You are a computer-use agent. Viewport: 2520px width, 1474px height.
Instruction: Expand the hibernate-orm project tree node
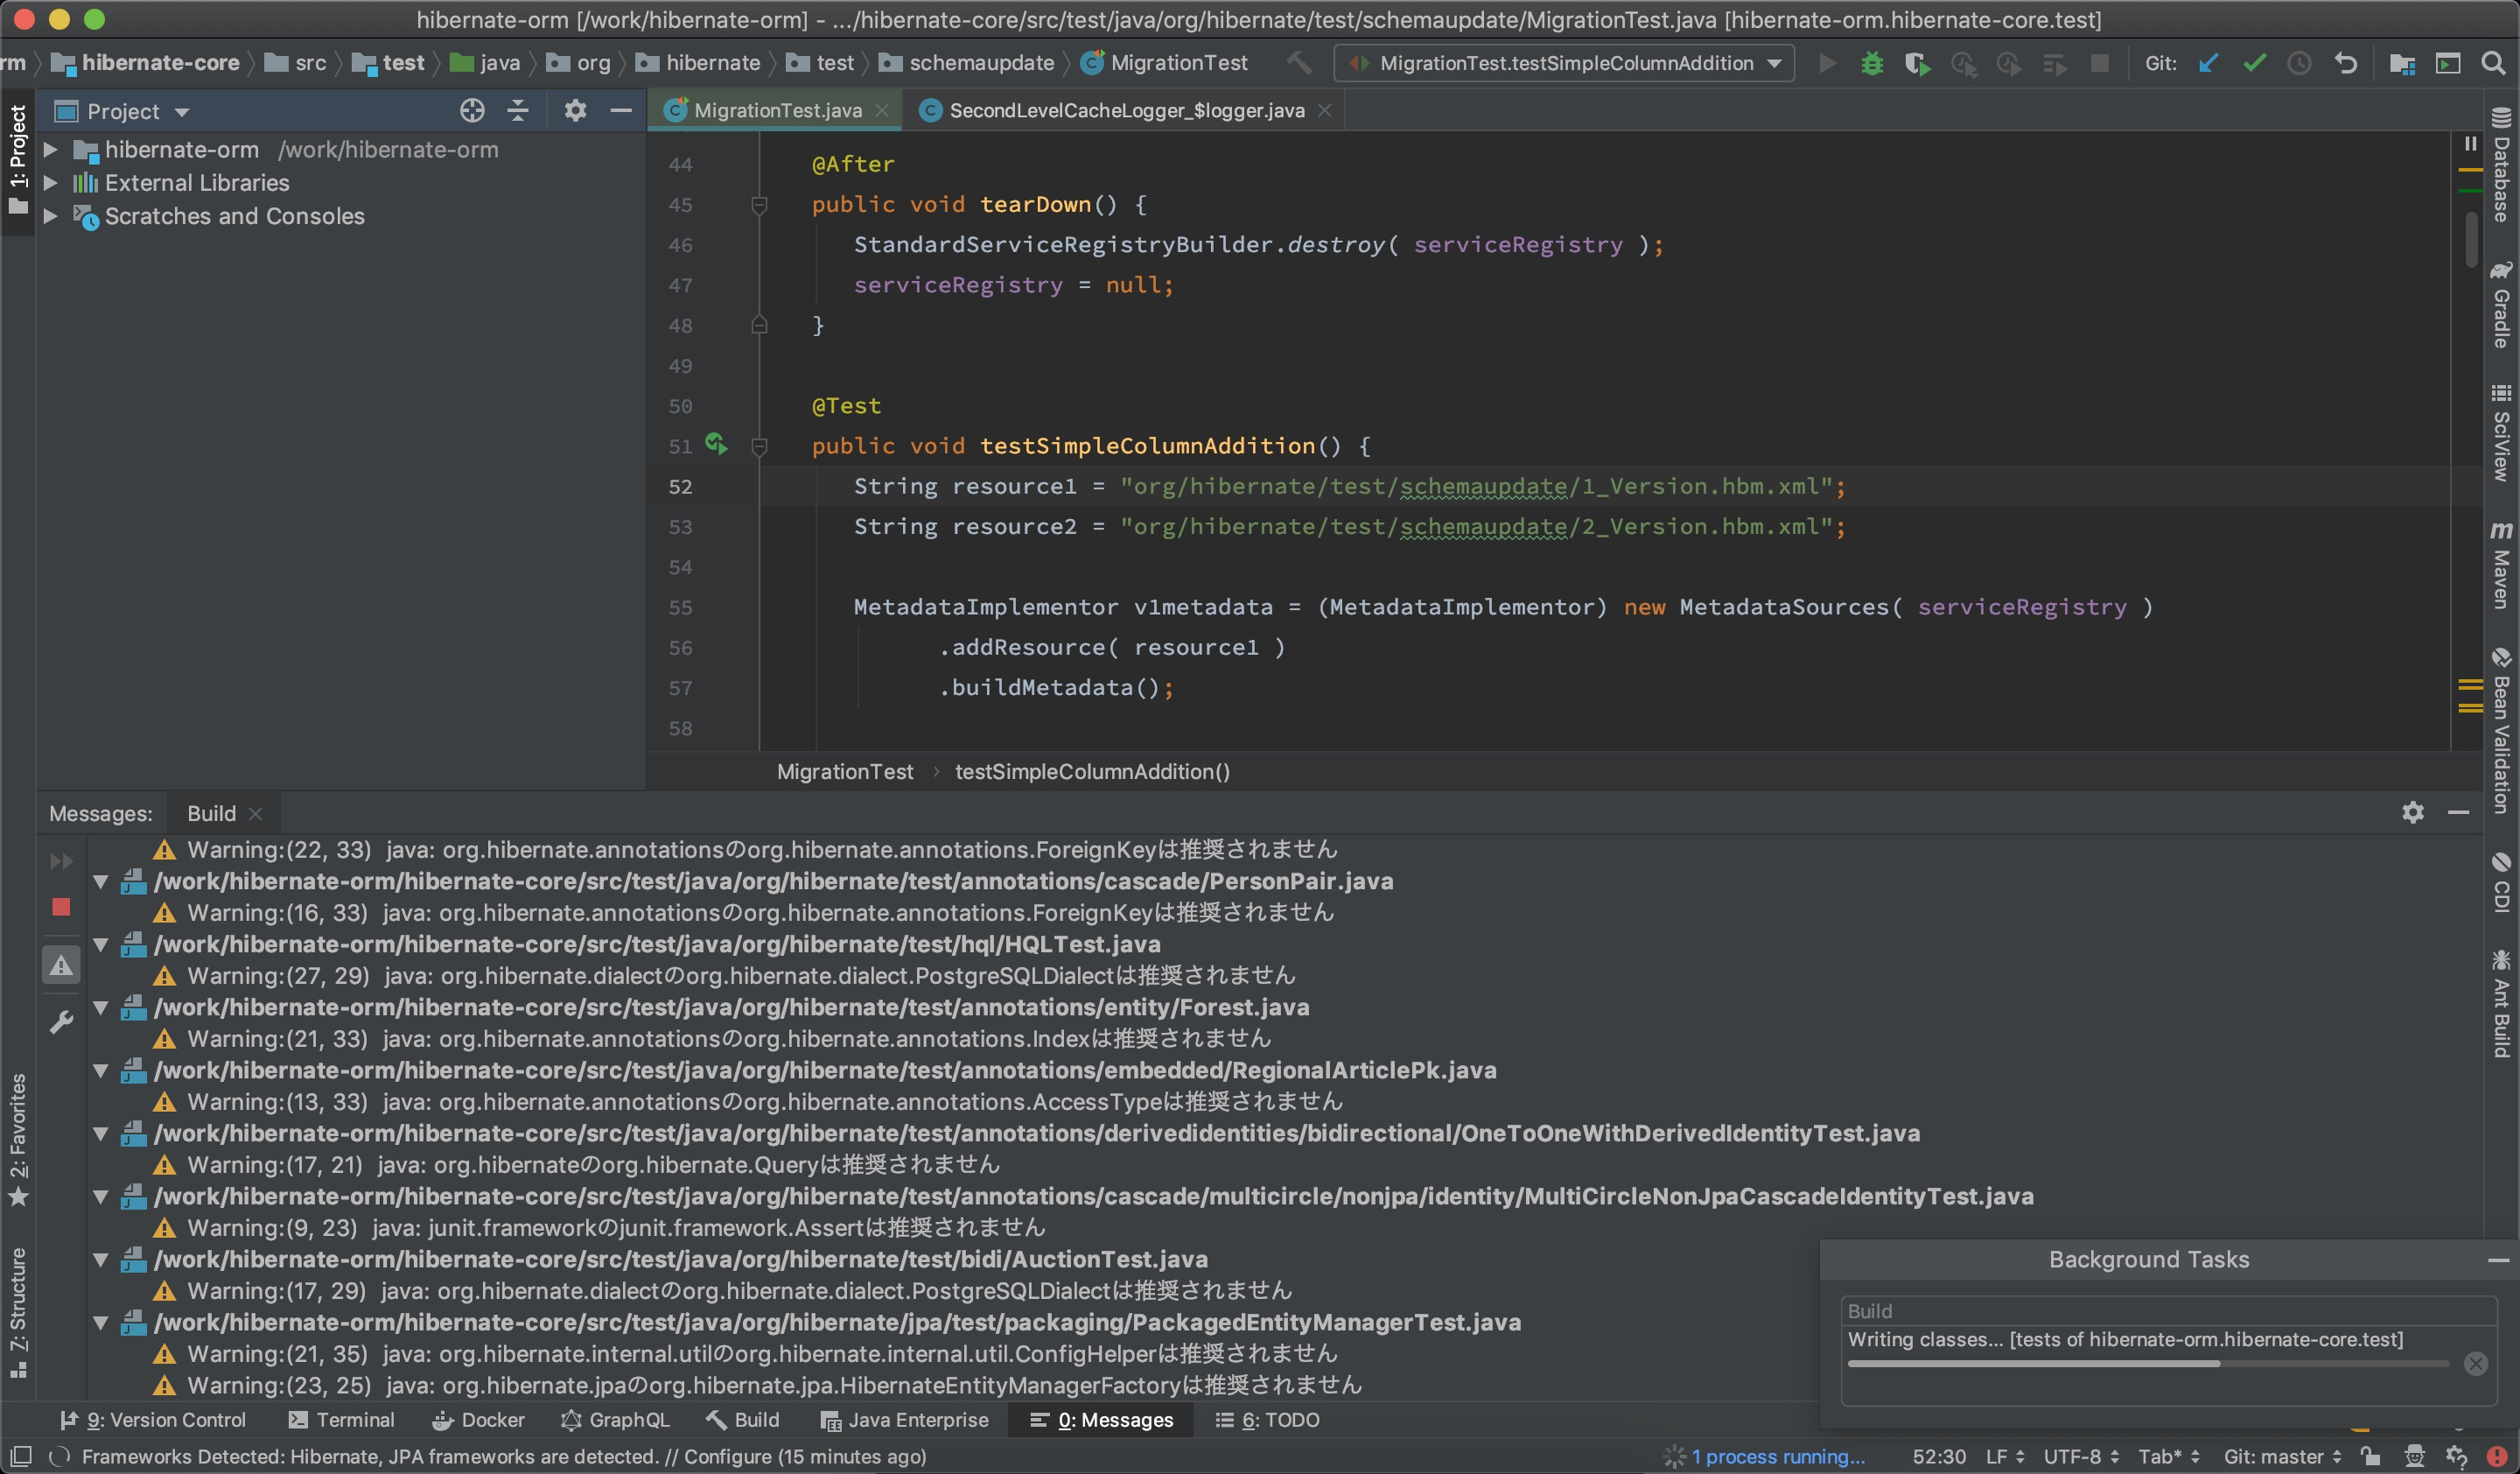coord(50,150)
